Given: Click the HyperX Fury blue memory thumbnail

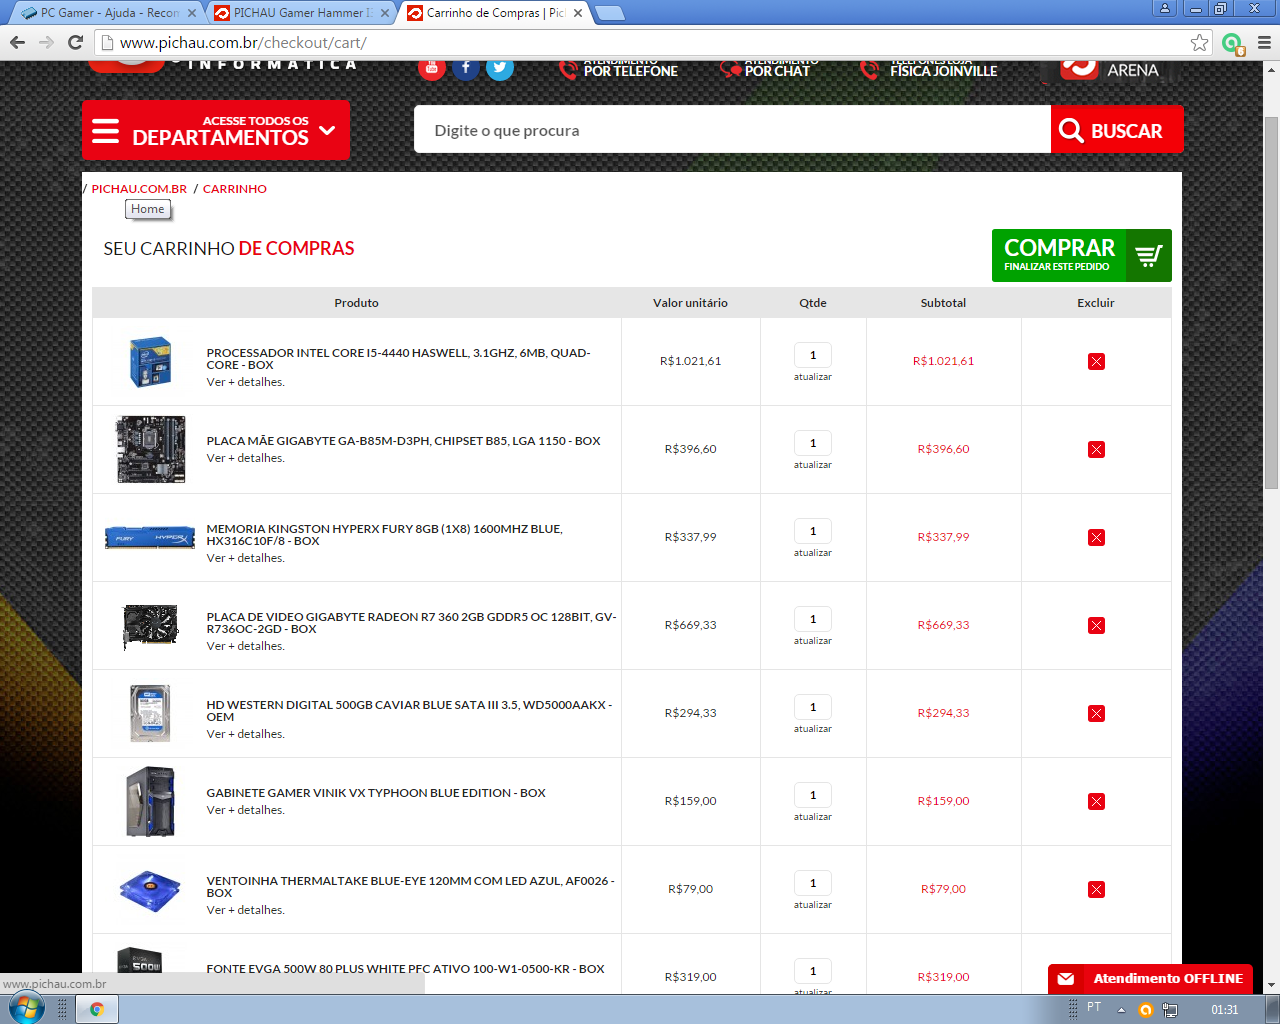Looking at the screenshot, I should pyautogui.click(x=150, y=538).
